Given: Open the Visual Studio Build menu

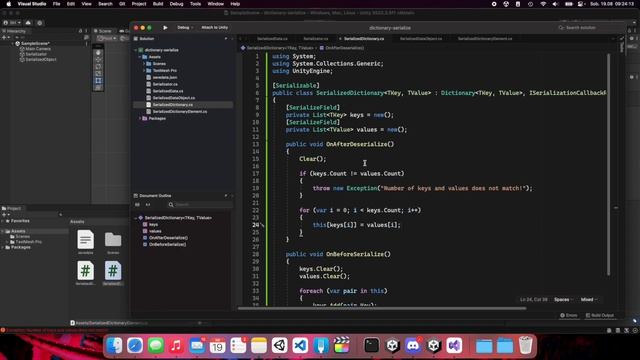Looking at the screenshot, I should click(x=158, y=4).
